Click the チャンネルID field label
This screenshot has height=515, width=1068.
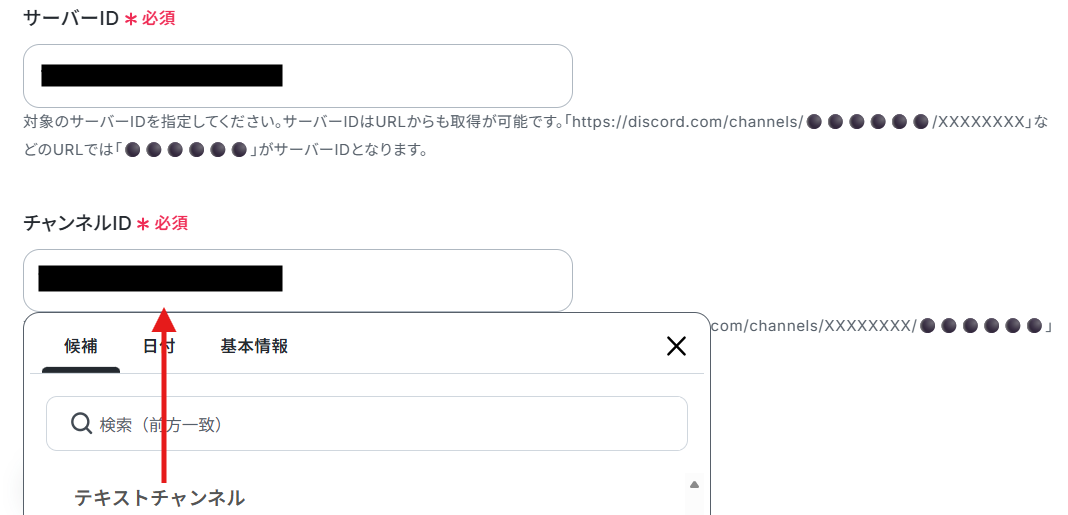click(x=77, y=223)
